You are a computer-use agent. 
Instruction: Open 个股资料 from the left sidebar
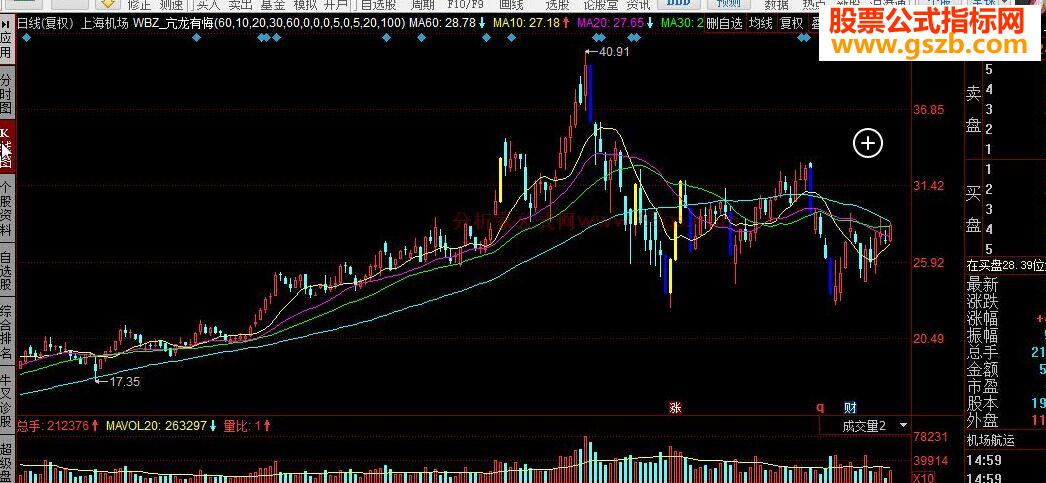coord(6,207)
